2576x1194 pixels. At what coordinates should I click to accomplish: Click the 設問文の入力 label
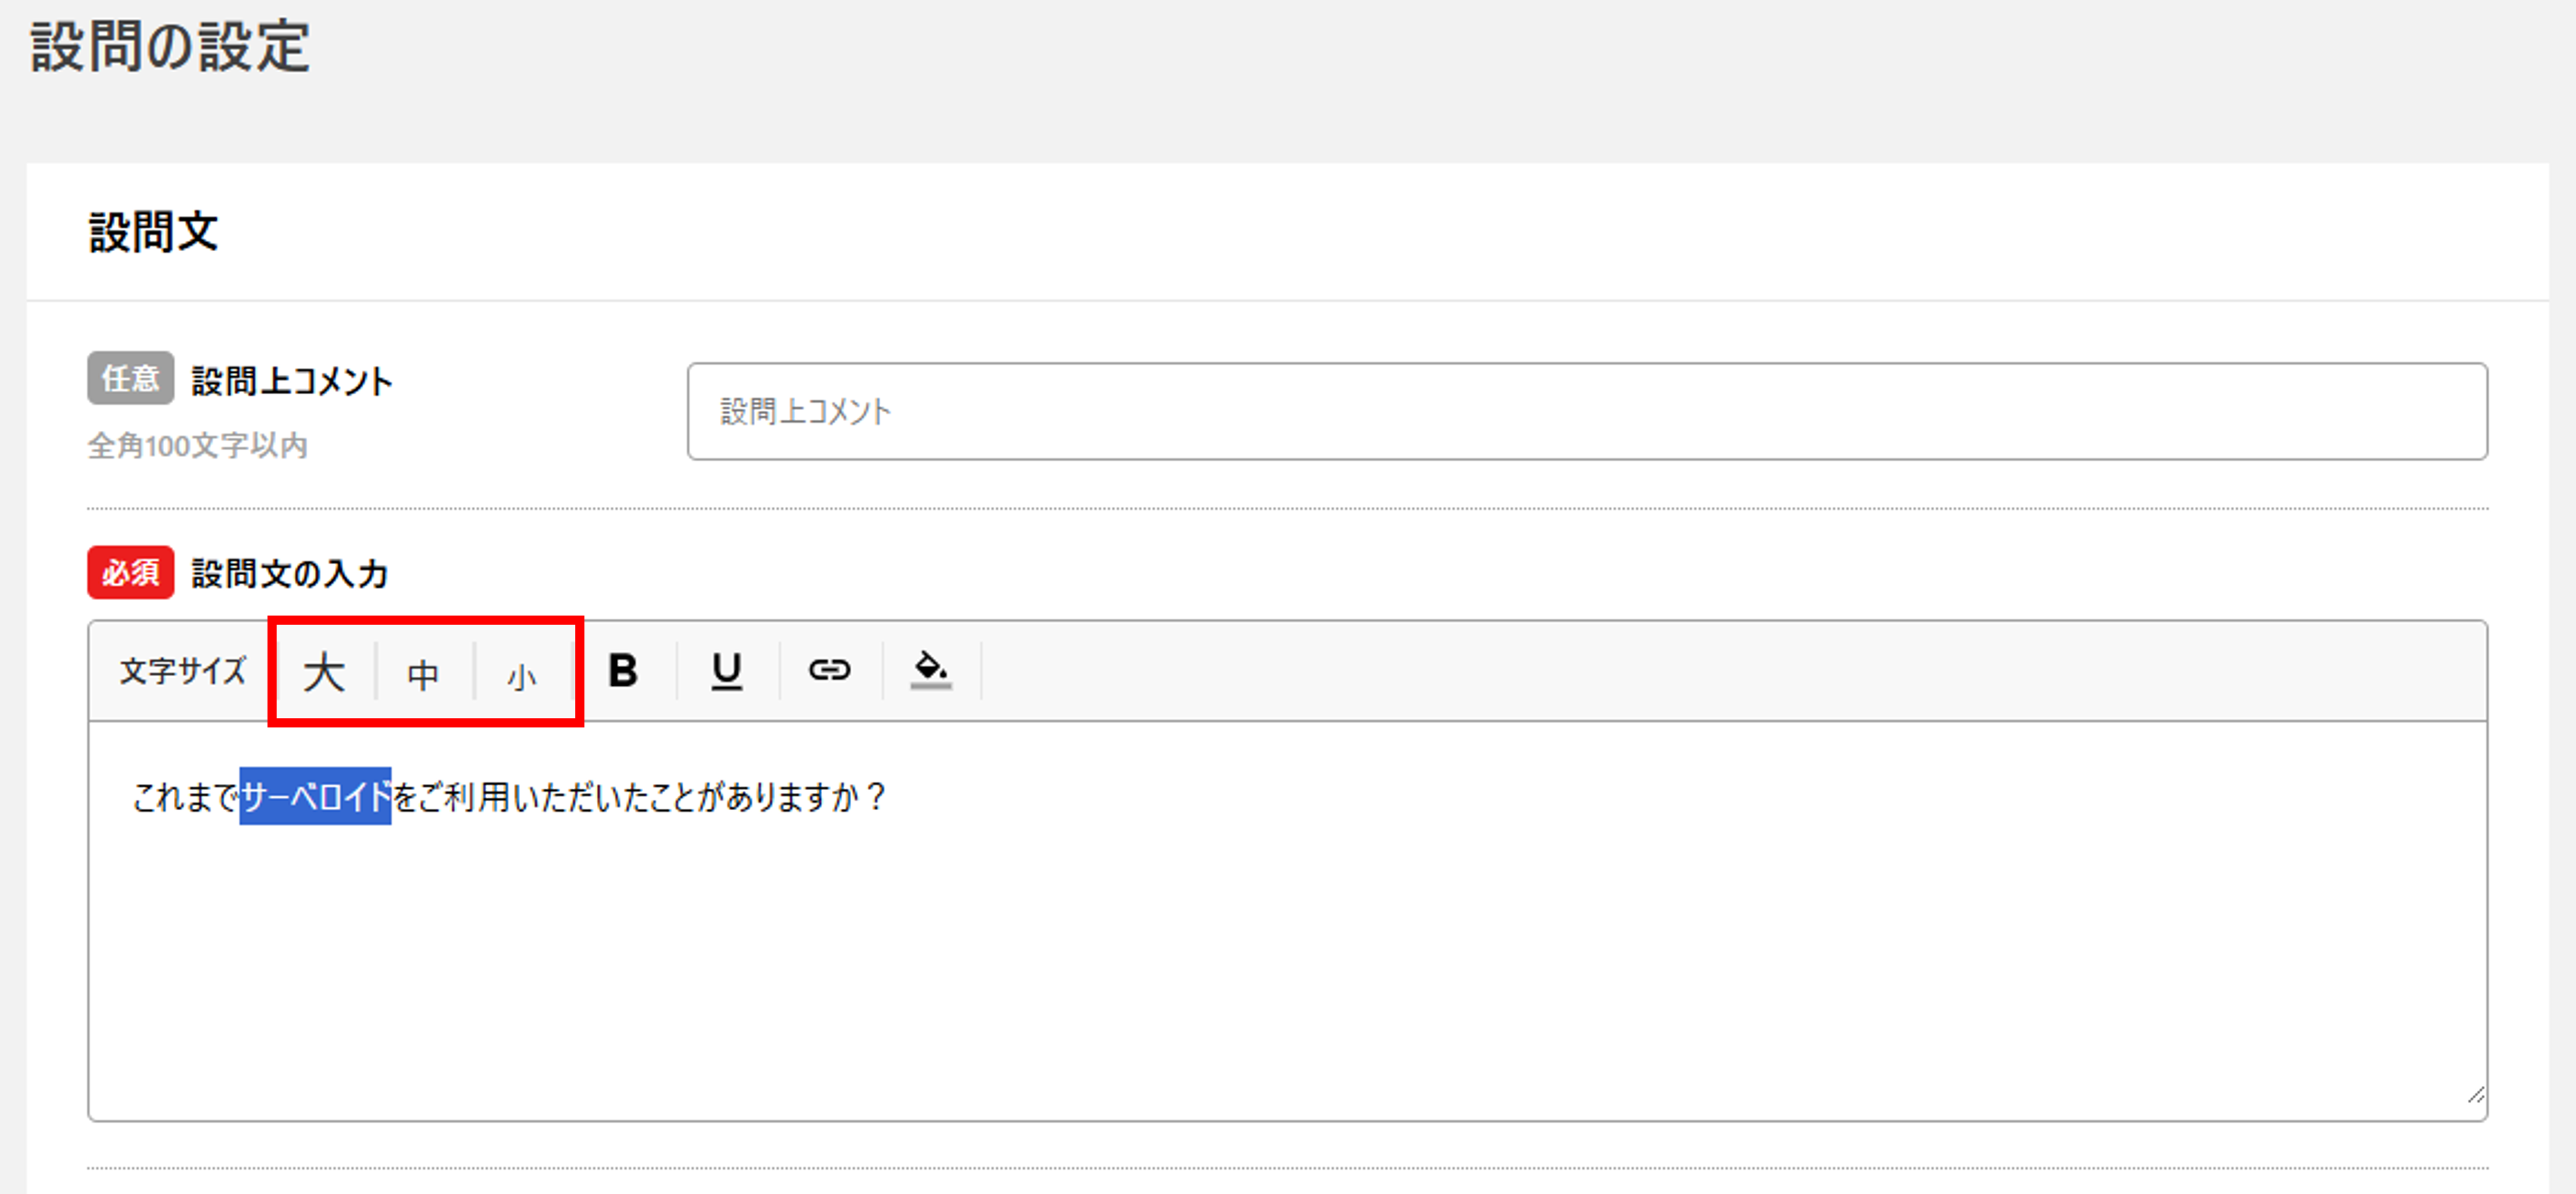289,573
